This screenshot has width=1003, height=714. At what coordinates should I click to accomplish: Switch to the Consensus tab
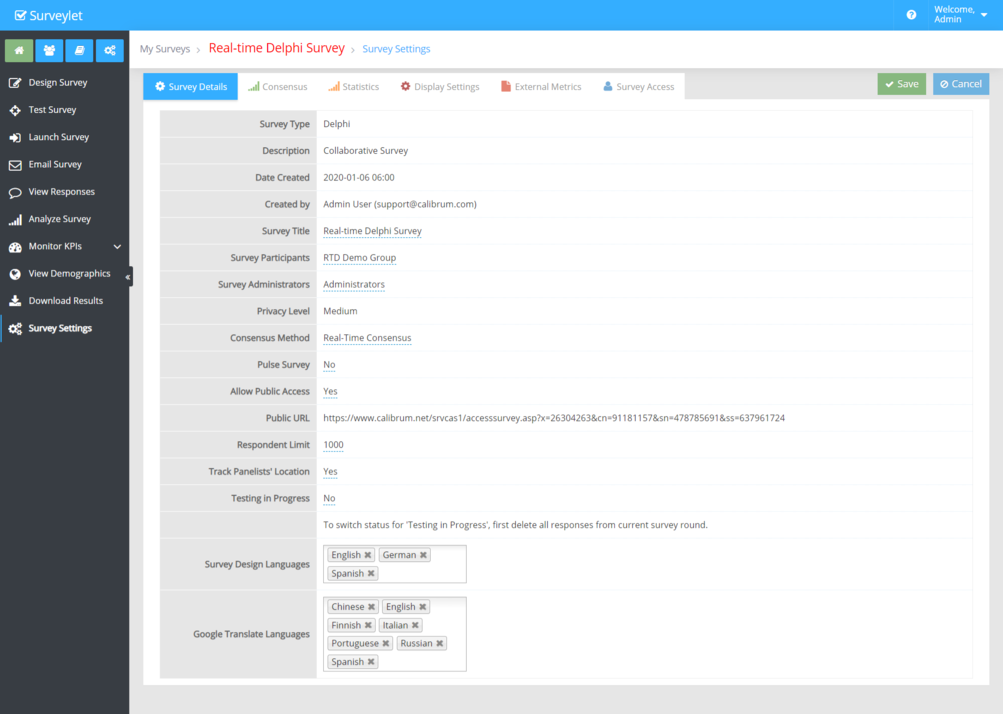277,87
